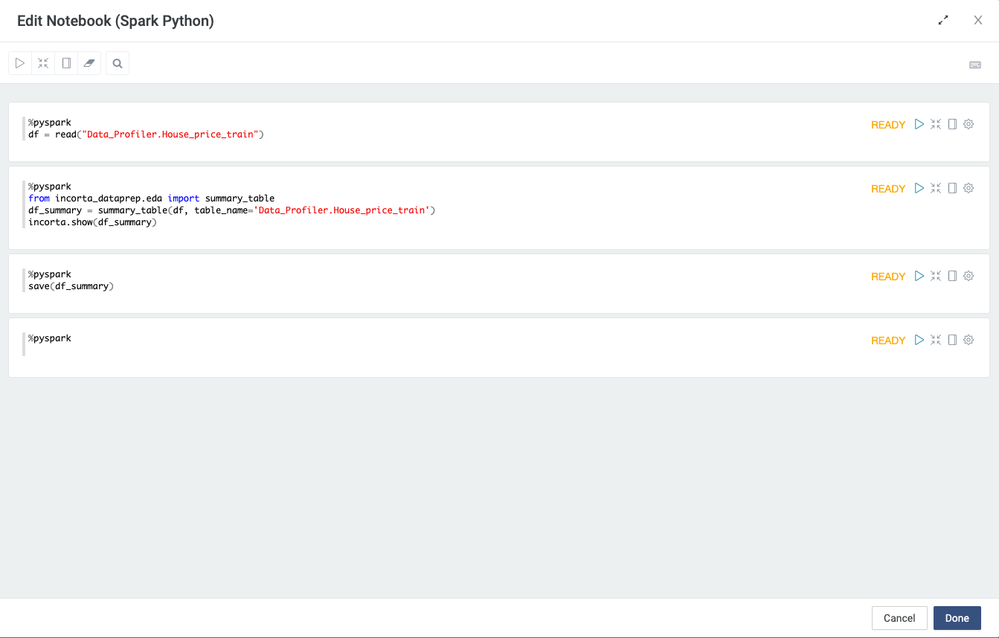Toggle show/hide output for all paragraphs in toolbar
Viewport: 999px width, 638px height.
pos(66,63)
